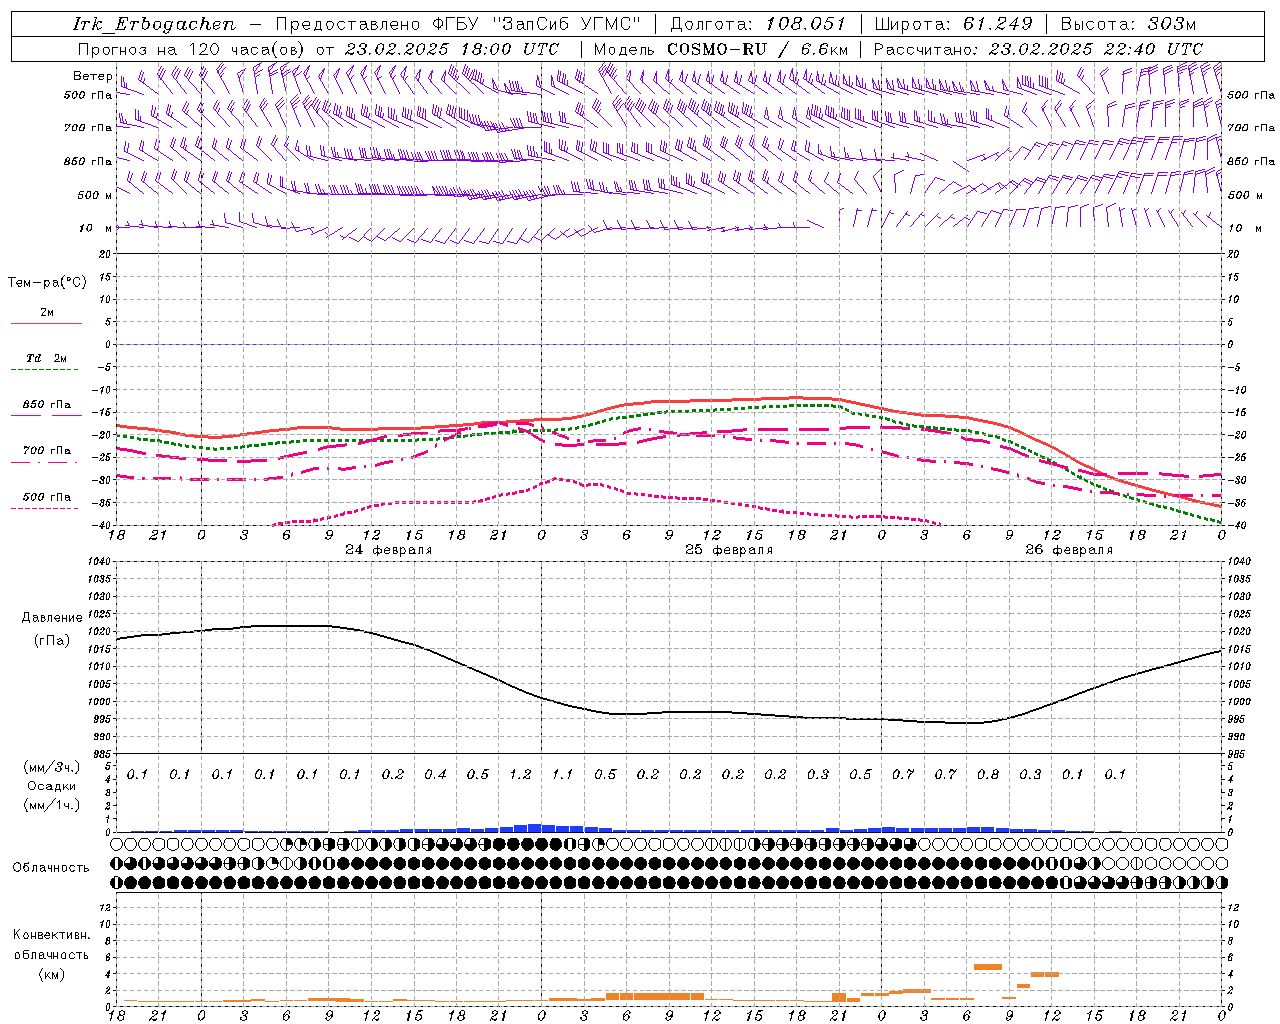Click the 0.4 precipitation value

coord(435,774)
